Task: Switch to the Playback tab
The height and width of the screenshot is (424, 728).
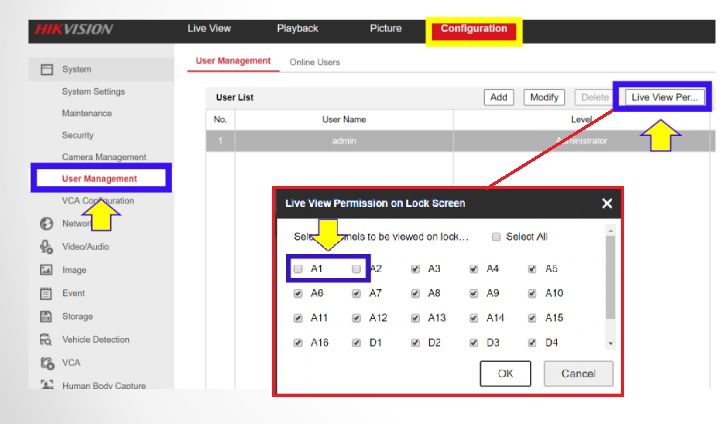Action: 297,28
